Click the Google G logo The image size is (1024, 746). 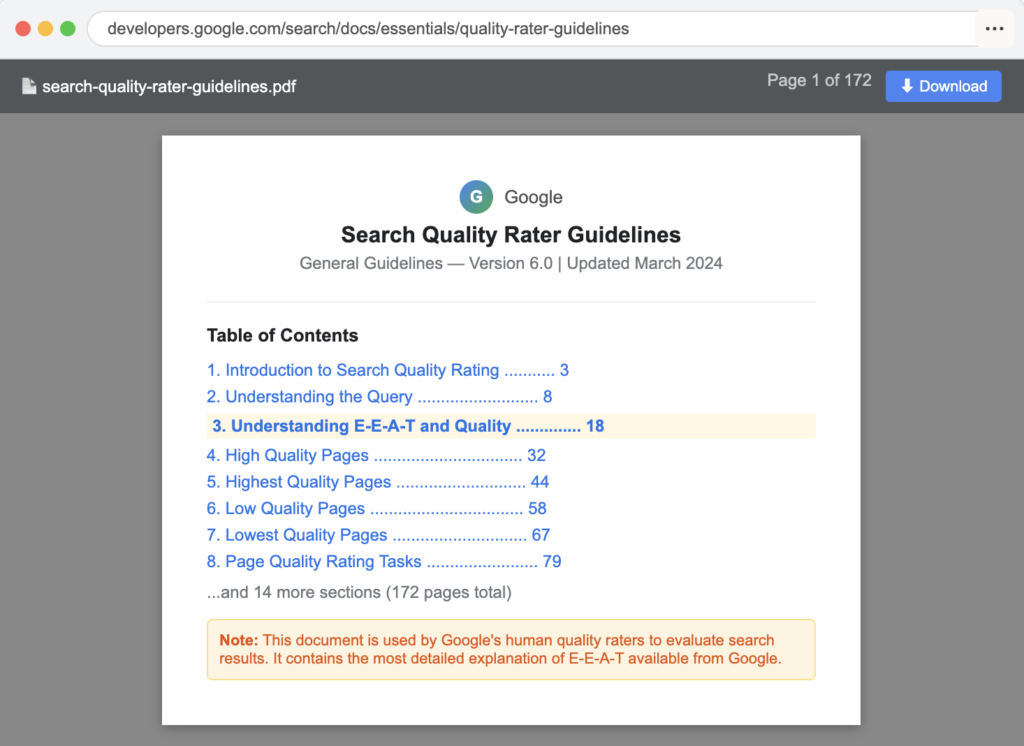click(476, 197)
